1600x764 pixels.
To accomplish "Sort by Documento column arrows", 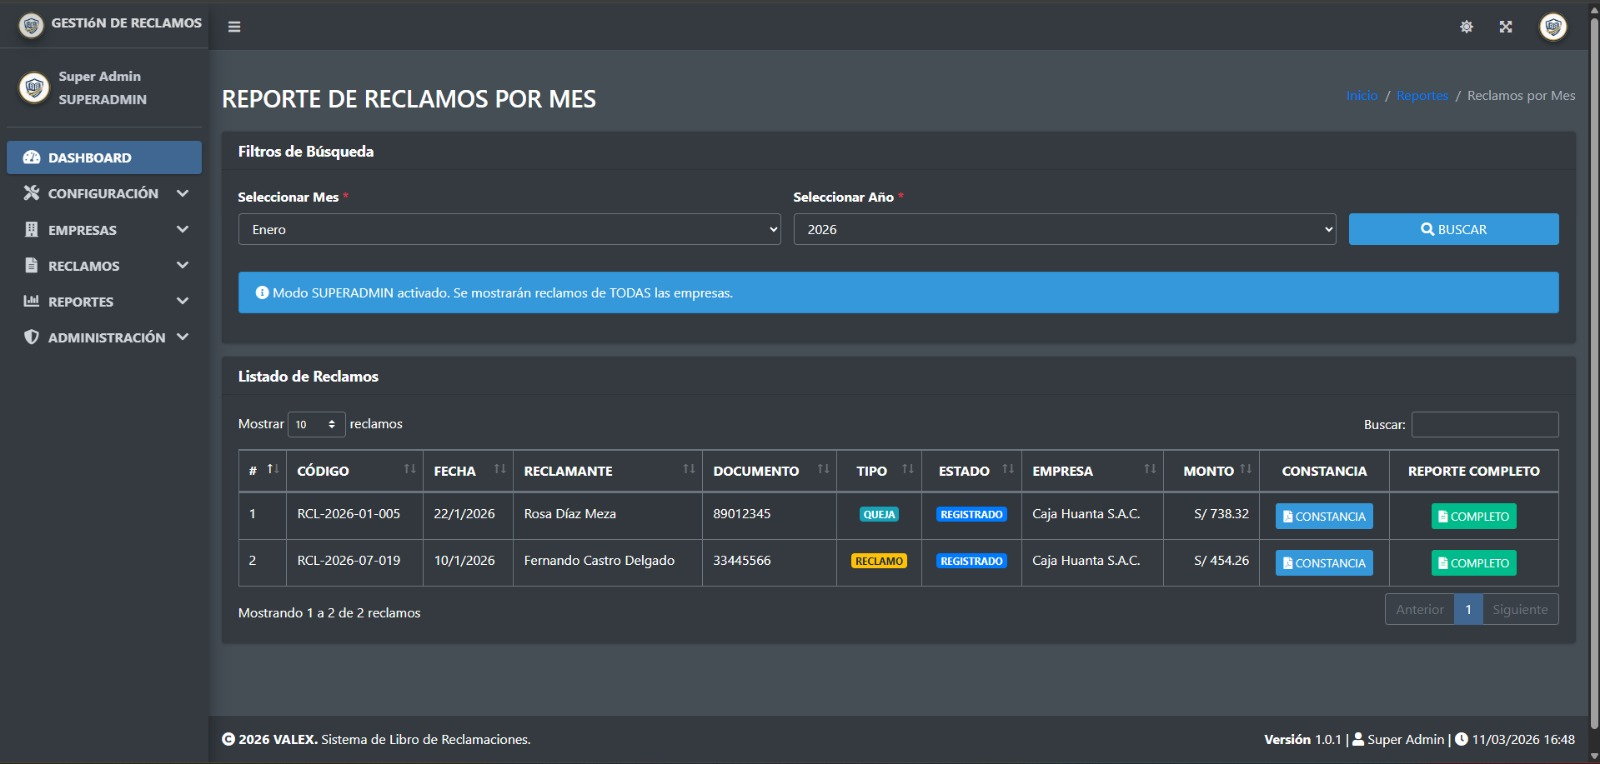I will tap(823, 469).
